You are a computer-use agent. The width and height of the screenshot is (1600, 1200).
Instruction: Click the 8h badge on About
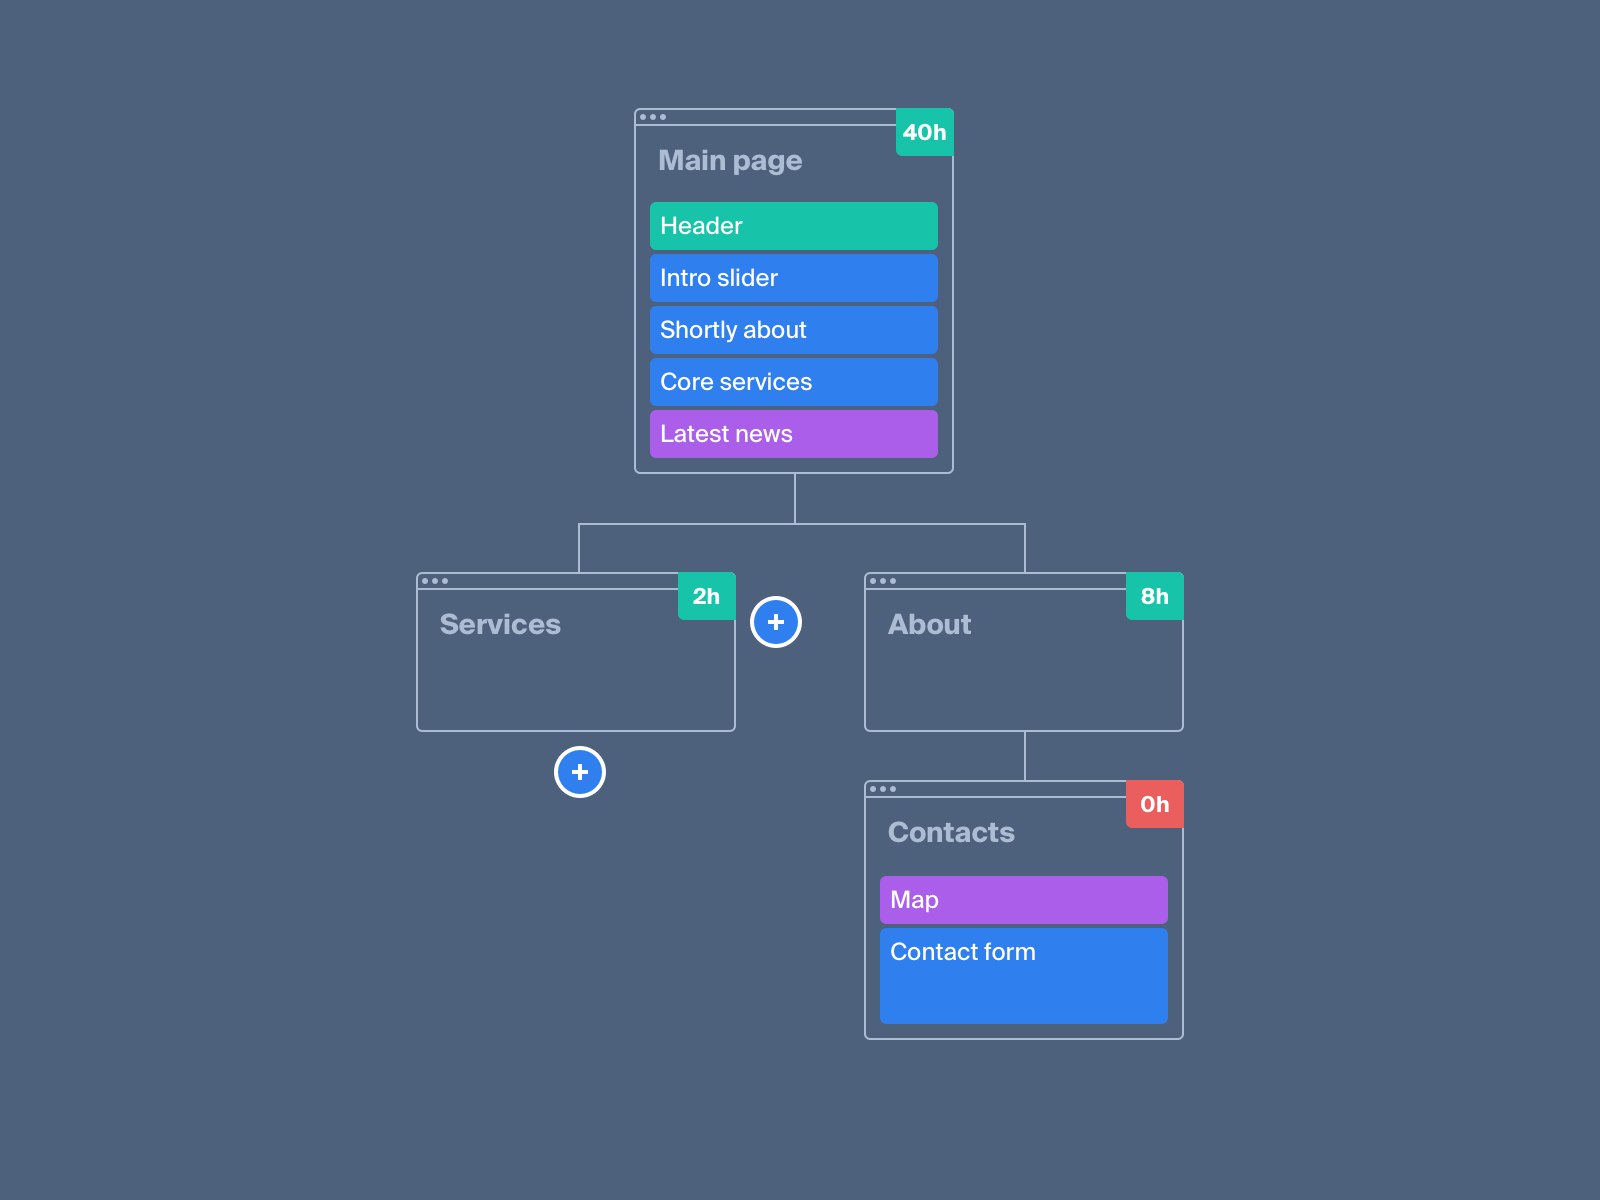(x=1155, y=596)
